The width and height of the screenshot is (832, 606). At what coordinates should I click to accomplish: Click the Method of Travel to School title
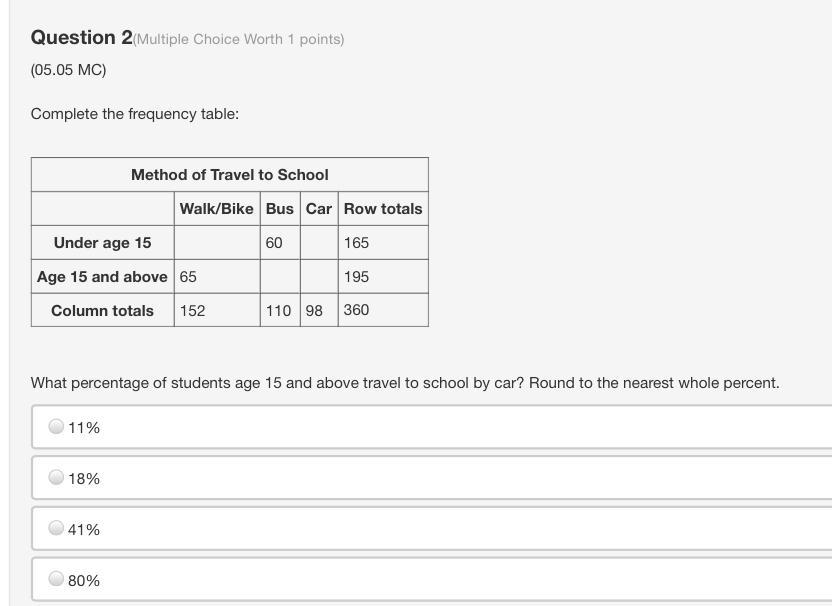[229, 175]
